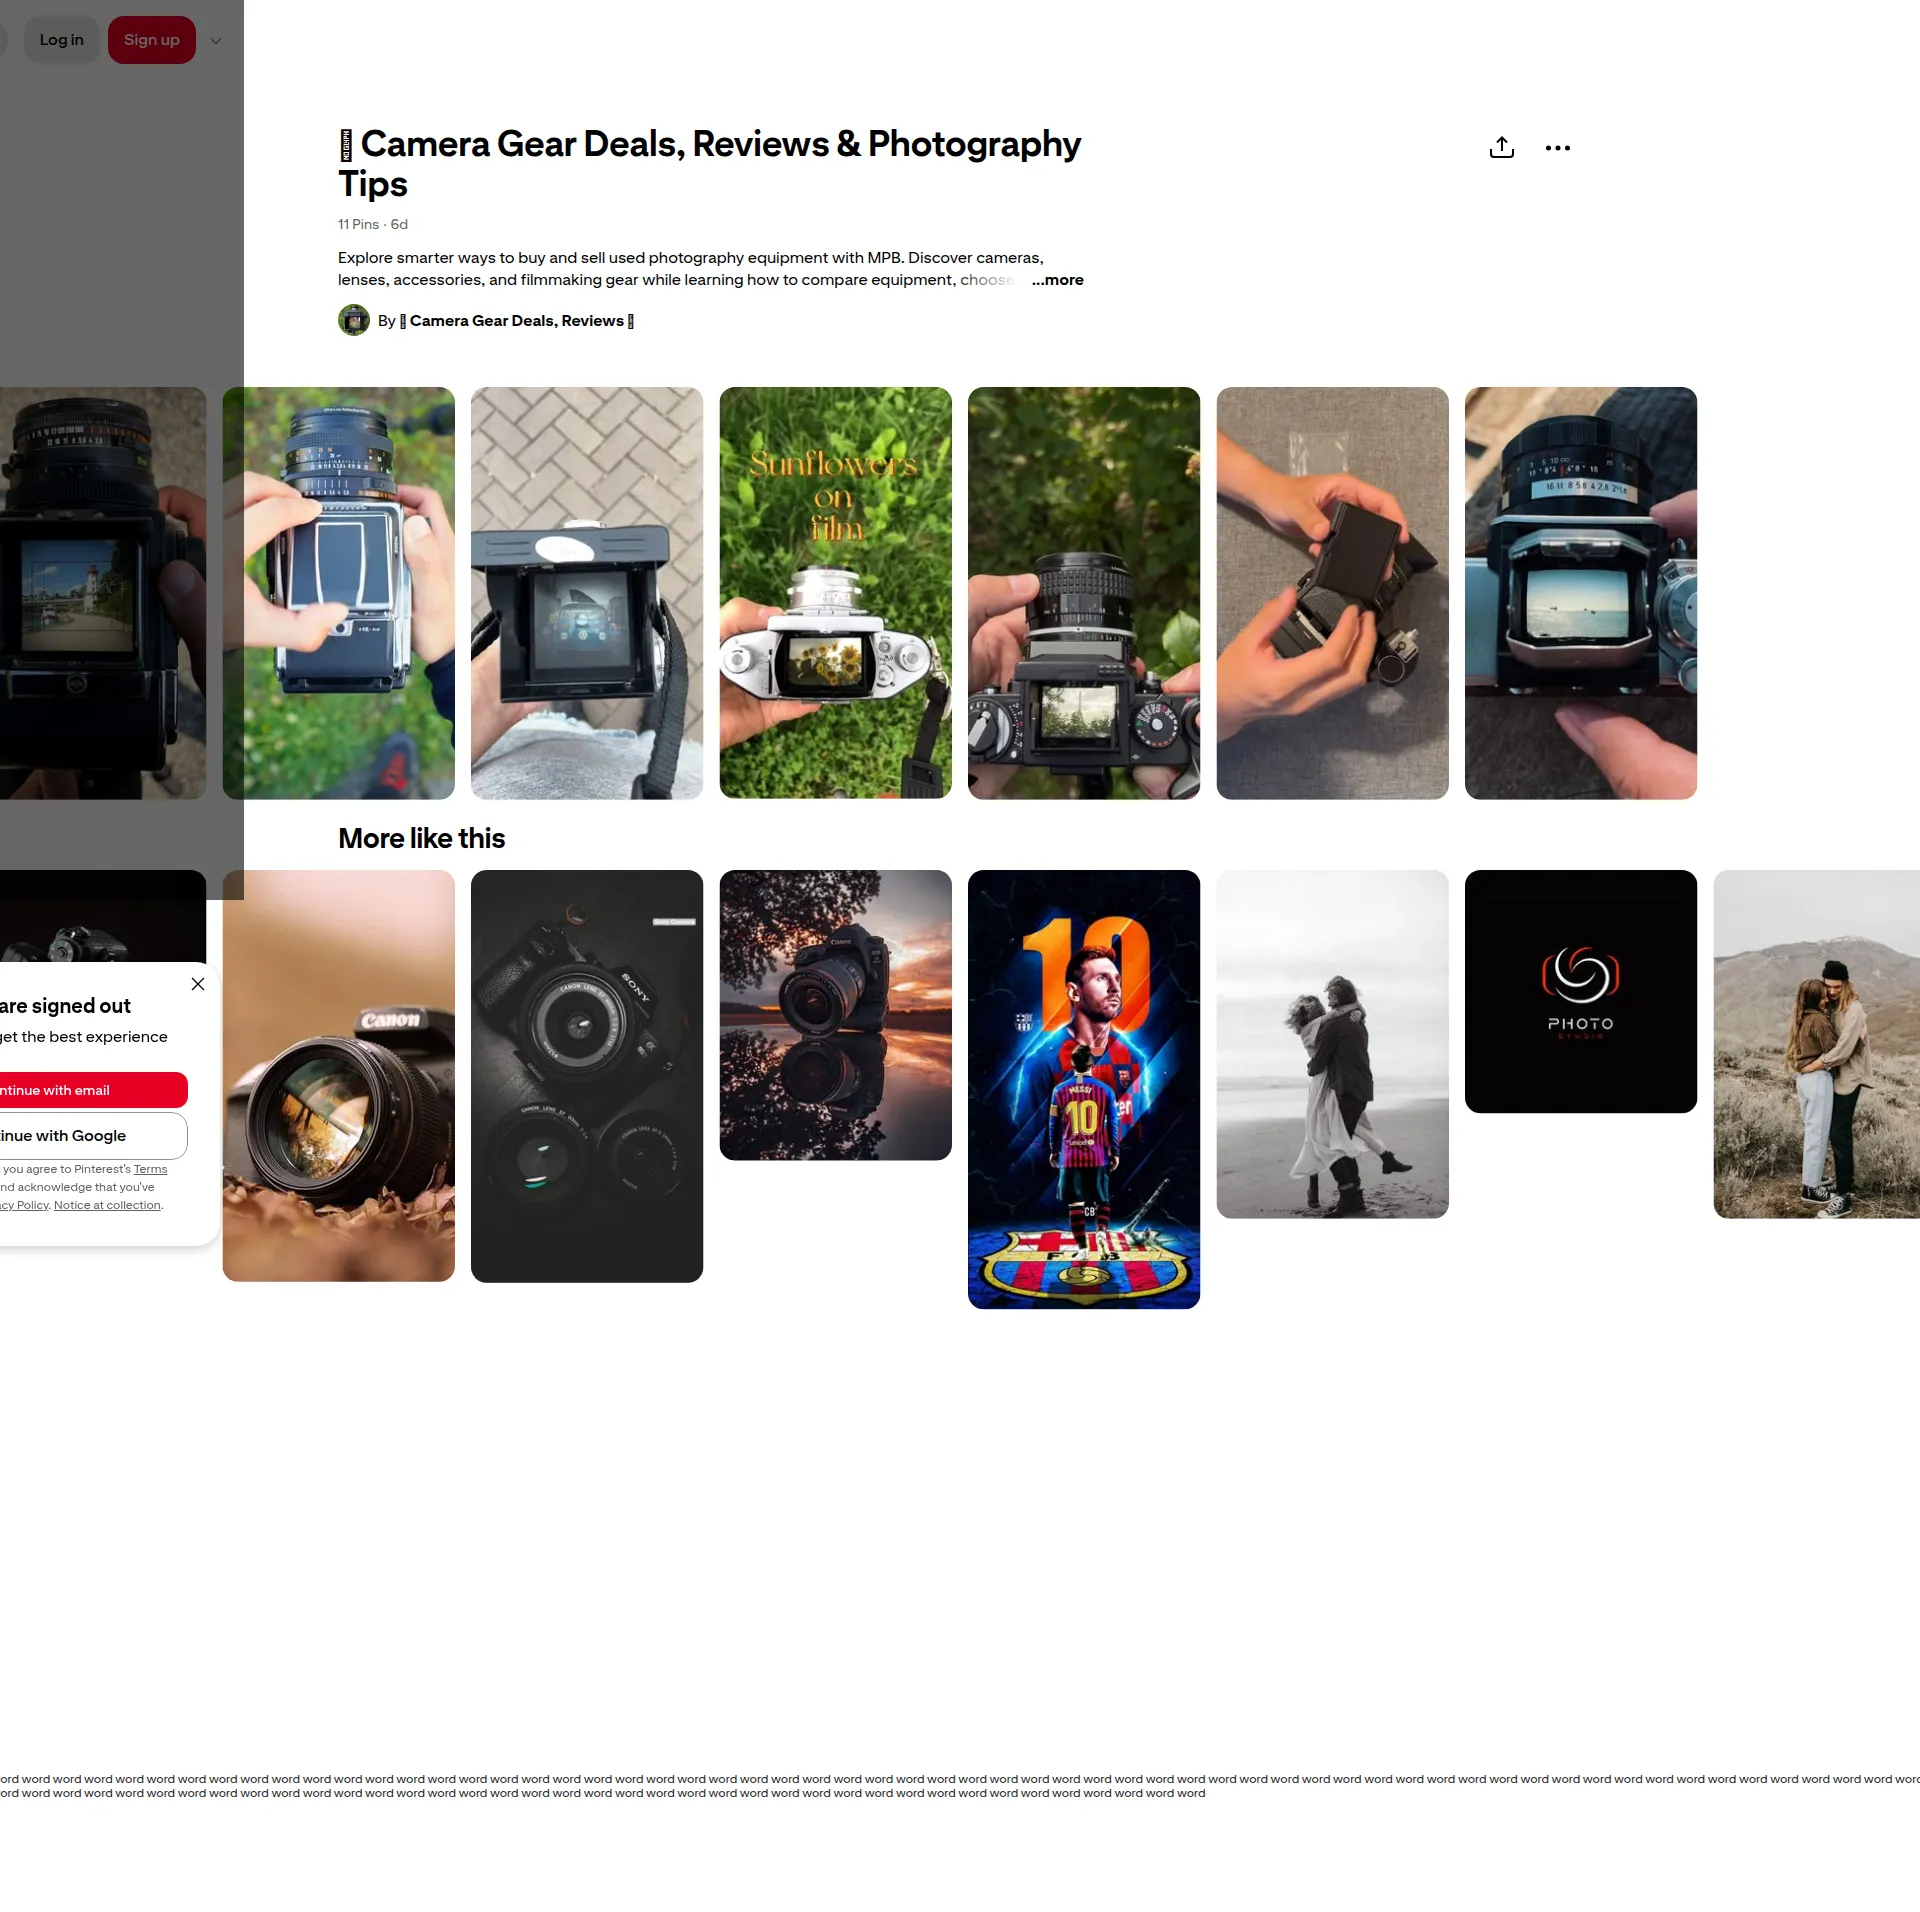Viewport: 1920px width, 1912px height.
Task: Open the blue camera ocean viewfinder pin
Action: click(x=1581, y=593)
